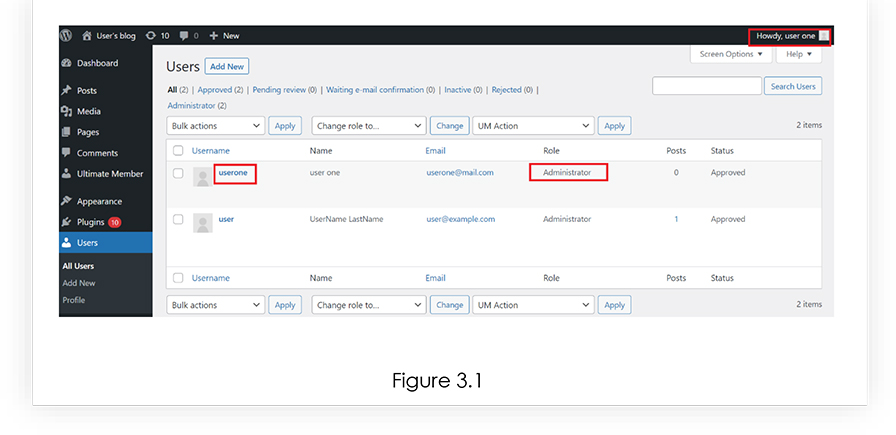Click the Users person icon in sidebar
Viewport: 896px width, 435px height.
[67, 242]
